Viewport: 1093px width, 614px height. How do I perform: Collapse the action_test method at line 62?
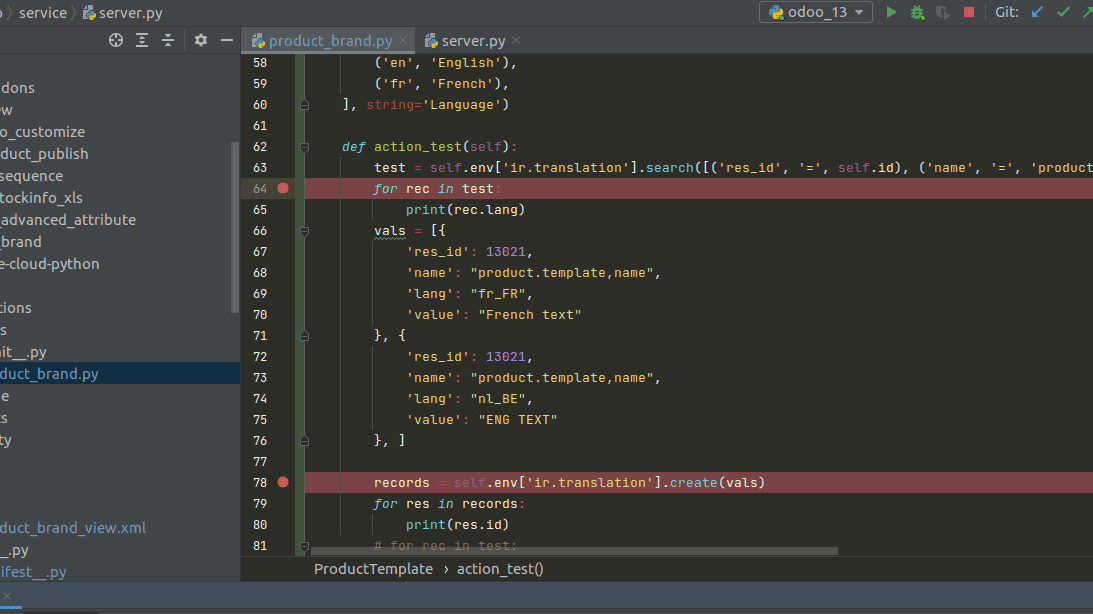pos(305,147)
